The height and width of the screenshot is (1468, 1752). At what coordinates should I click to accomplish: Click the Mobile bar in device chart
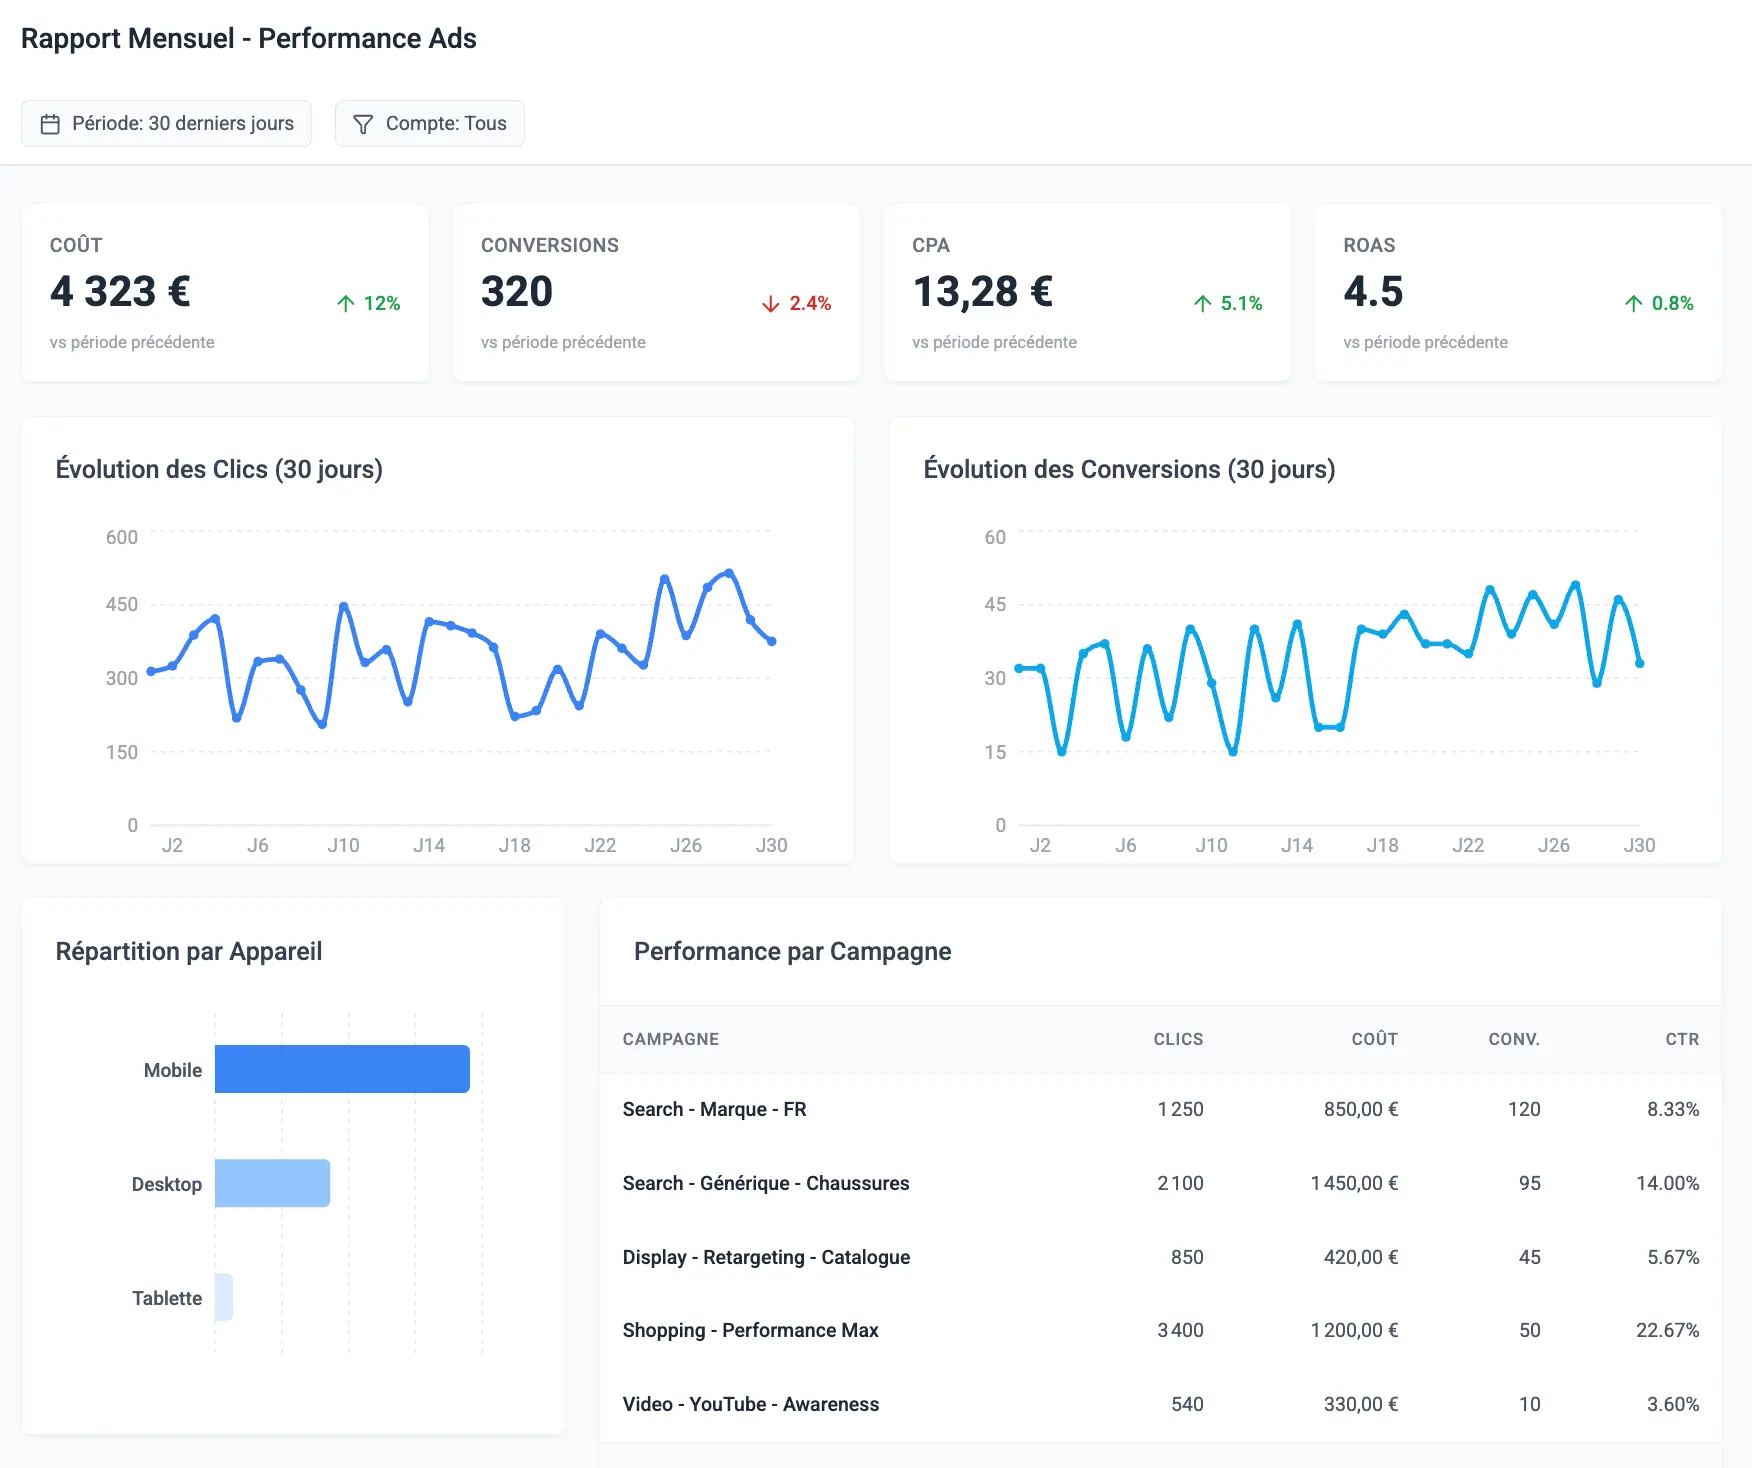342,1069
